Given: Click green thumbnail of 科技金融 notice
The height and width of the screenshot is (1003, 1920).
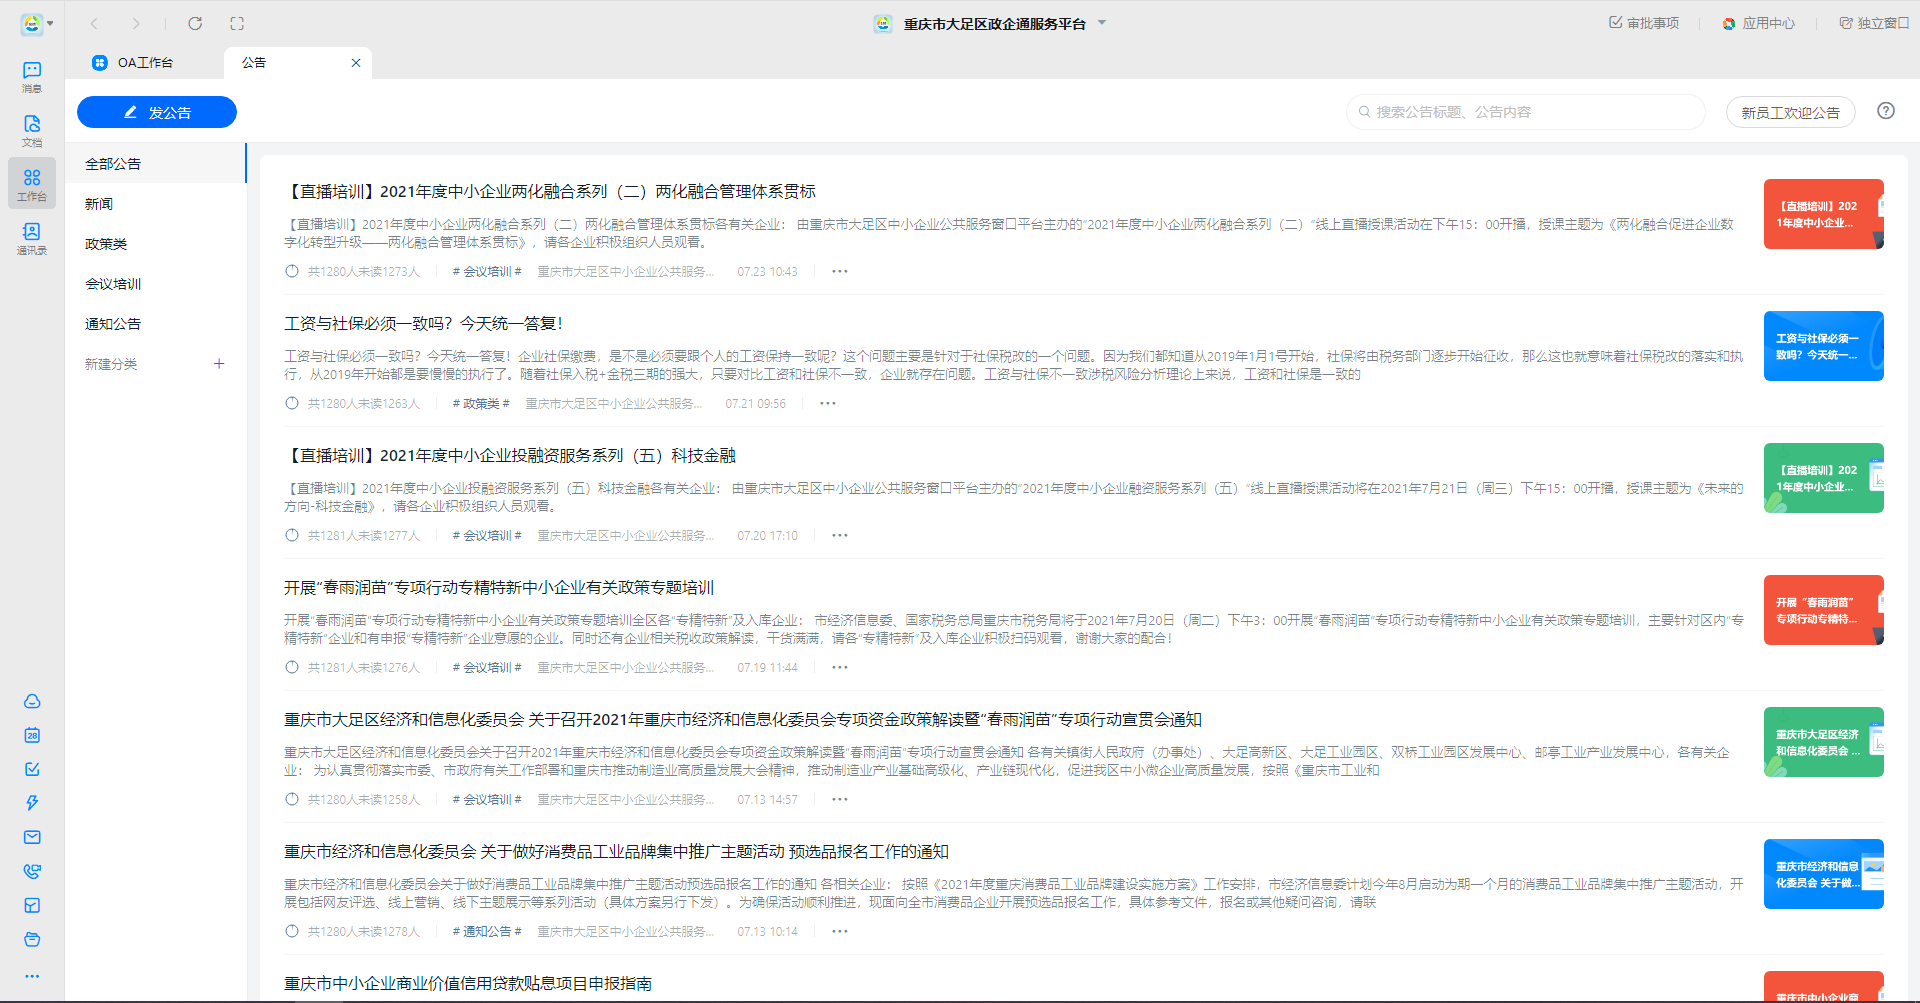Looking at the screenshot, I should (1824, 478).
